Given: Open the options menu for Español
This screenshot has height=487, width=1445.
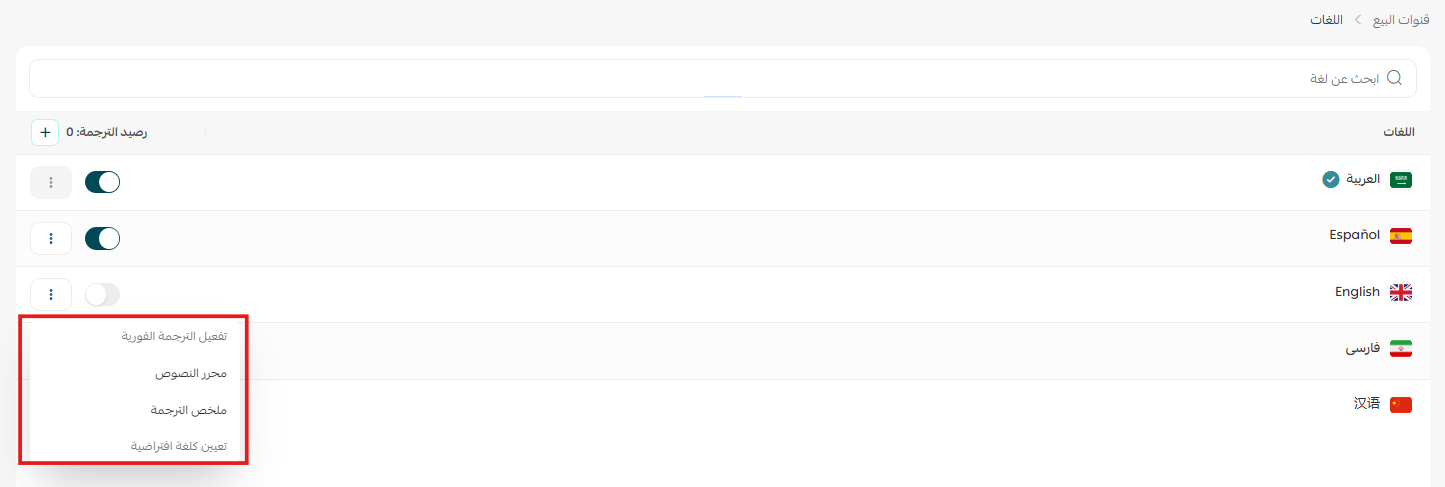Looking at the screenshot, I should [x=51, y=238].
